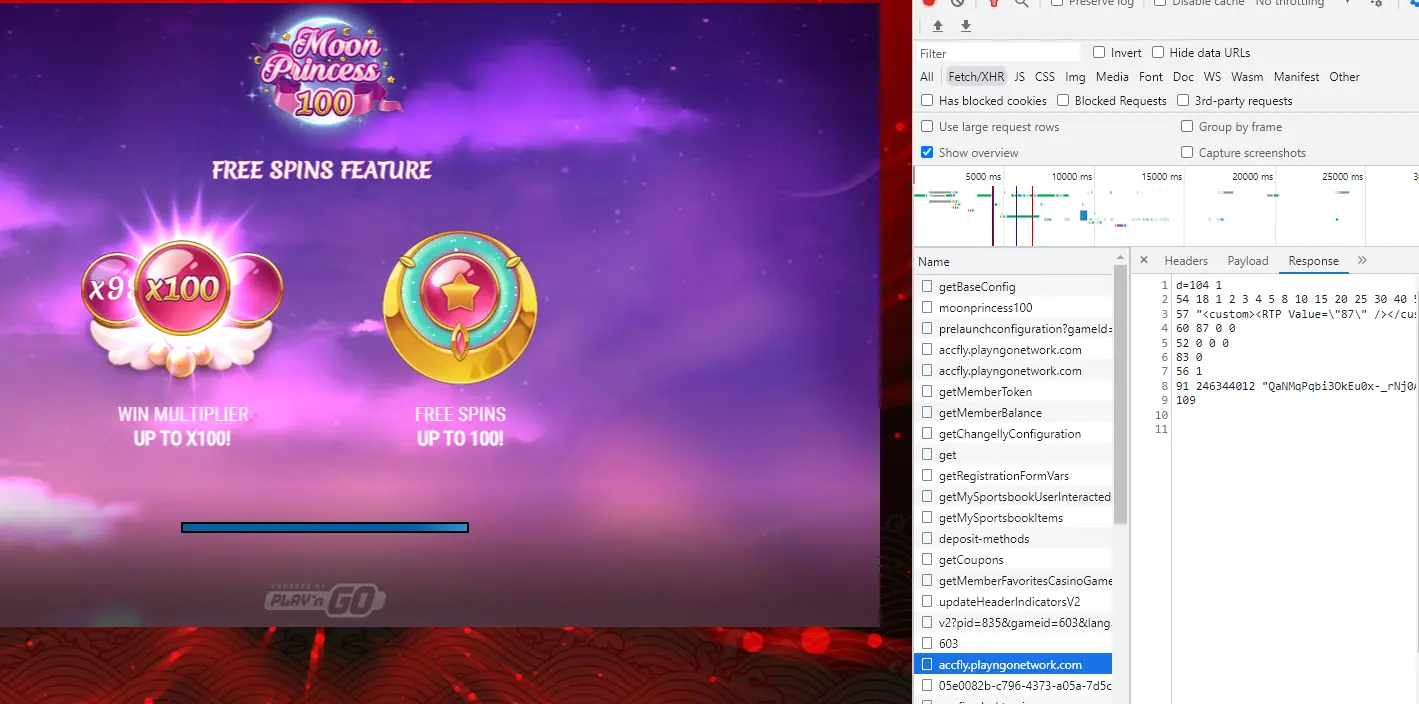Click the export HAR download arrow
1419x704 pixels.
pos(966,26)
